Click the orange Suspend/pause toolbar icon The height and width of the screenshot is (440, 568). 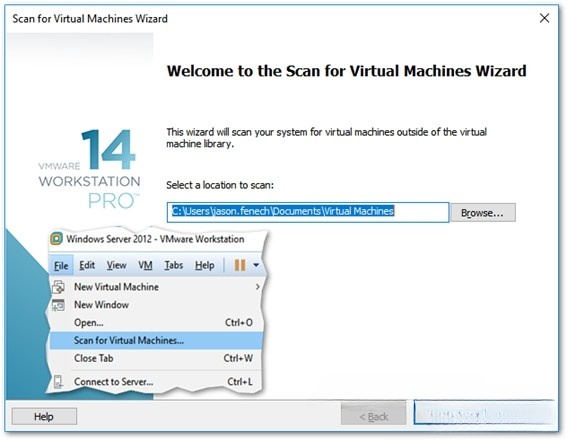(240, 265)
